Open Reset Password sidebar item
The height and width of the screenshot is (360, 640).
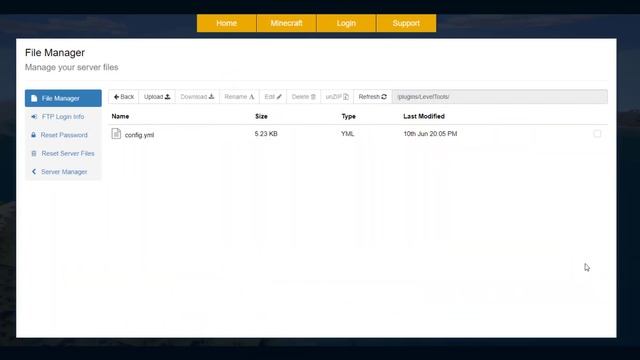point(63,135)
